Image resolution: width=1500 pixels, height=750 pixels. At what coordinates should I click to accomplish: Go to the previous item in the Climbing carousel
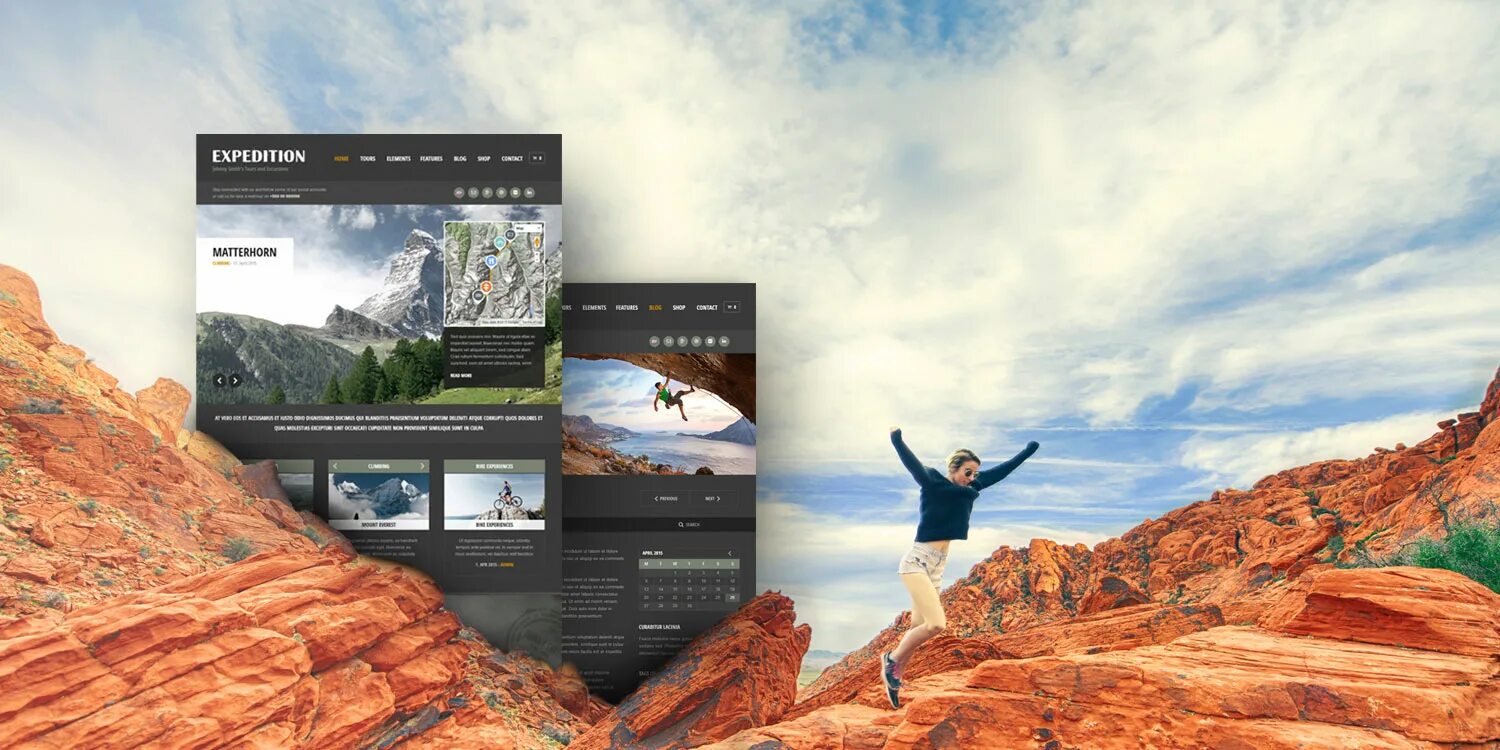coord(335,466)
